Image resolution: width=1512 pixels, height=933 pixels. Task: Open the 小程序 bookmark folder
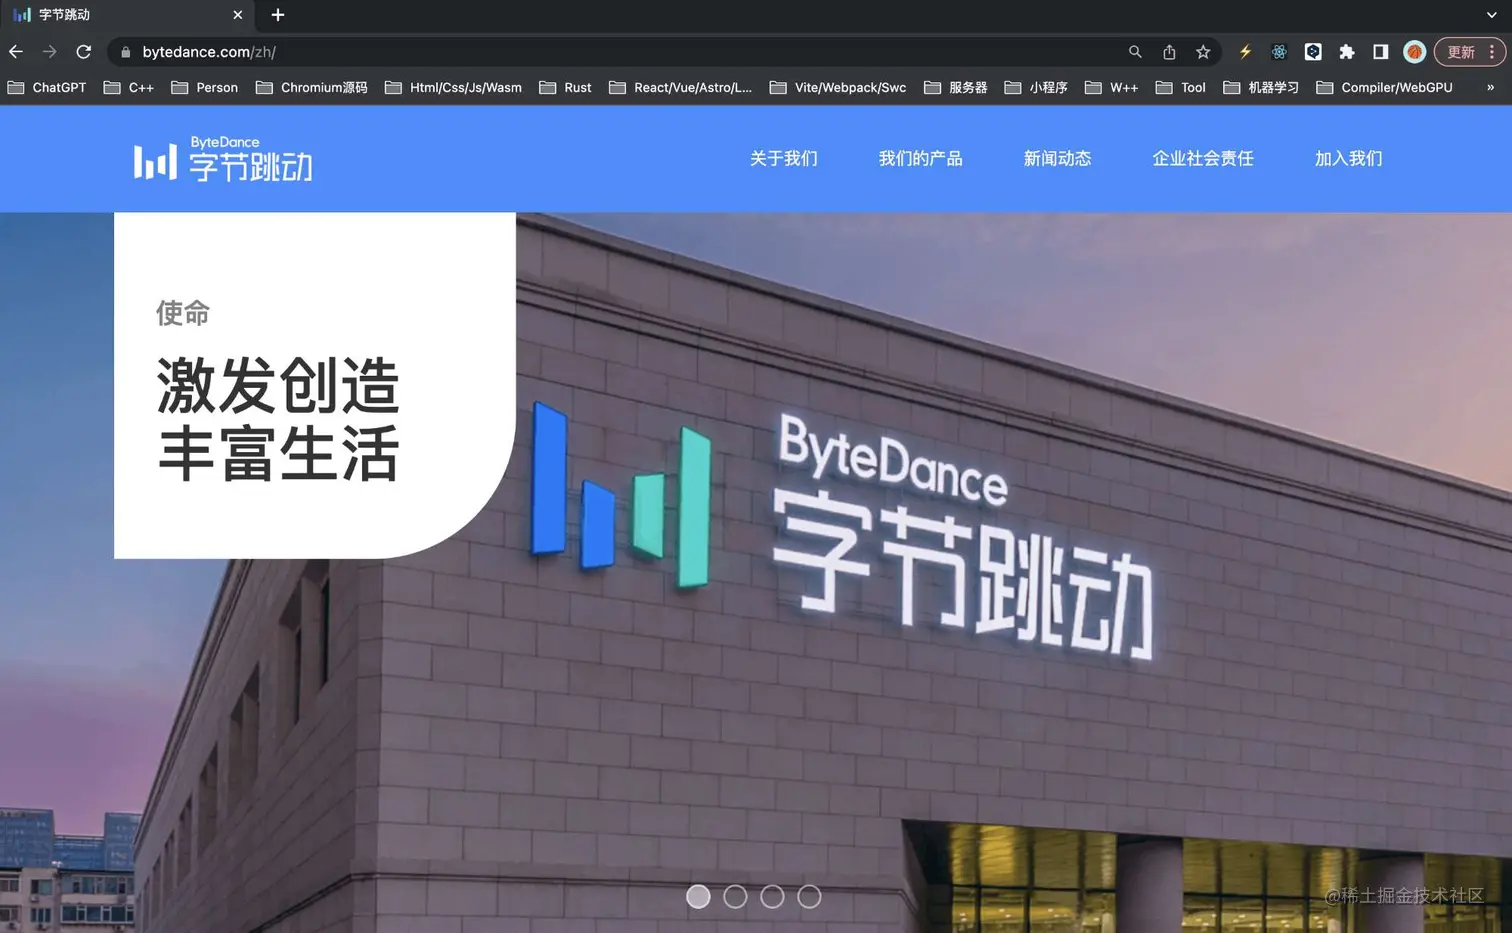(1036, 88)
